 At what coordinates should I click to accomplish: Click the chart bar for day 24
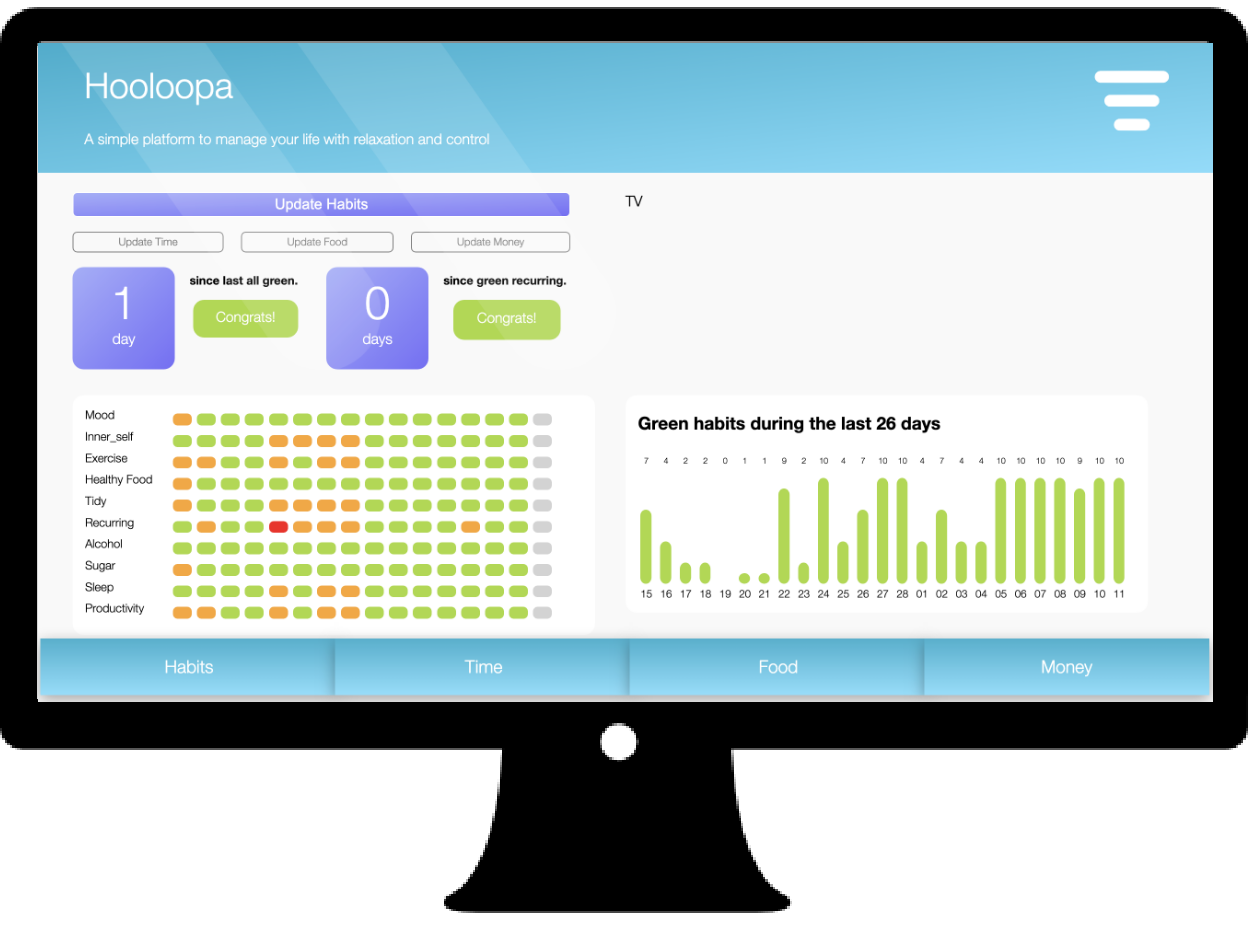point(824,531)
